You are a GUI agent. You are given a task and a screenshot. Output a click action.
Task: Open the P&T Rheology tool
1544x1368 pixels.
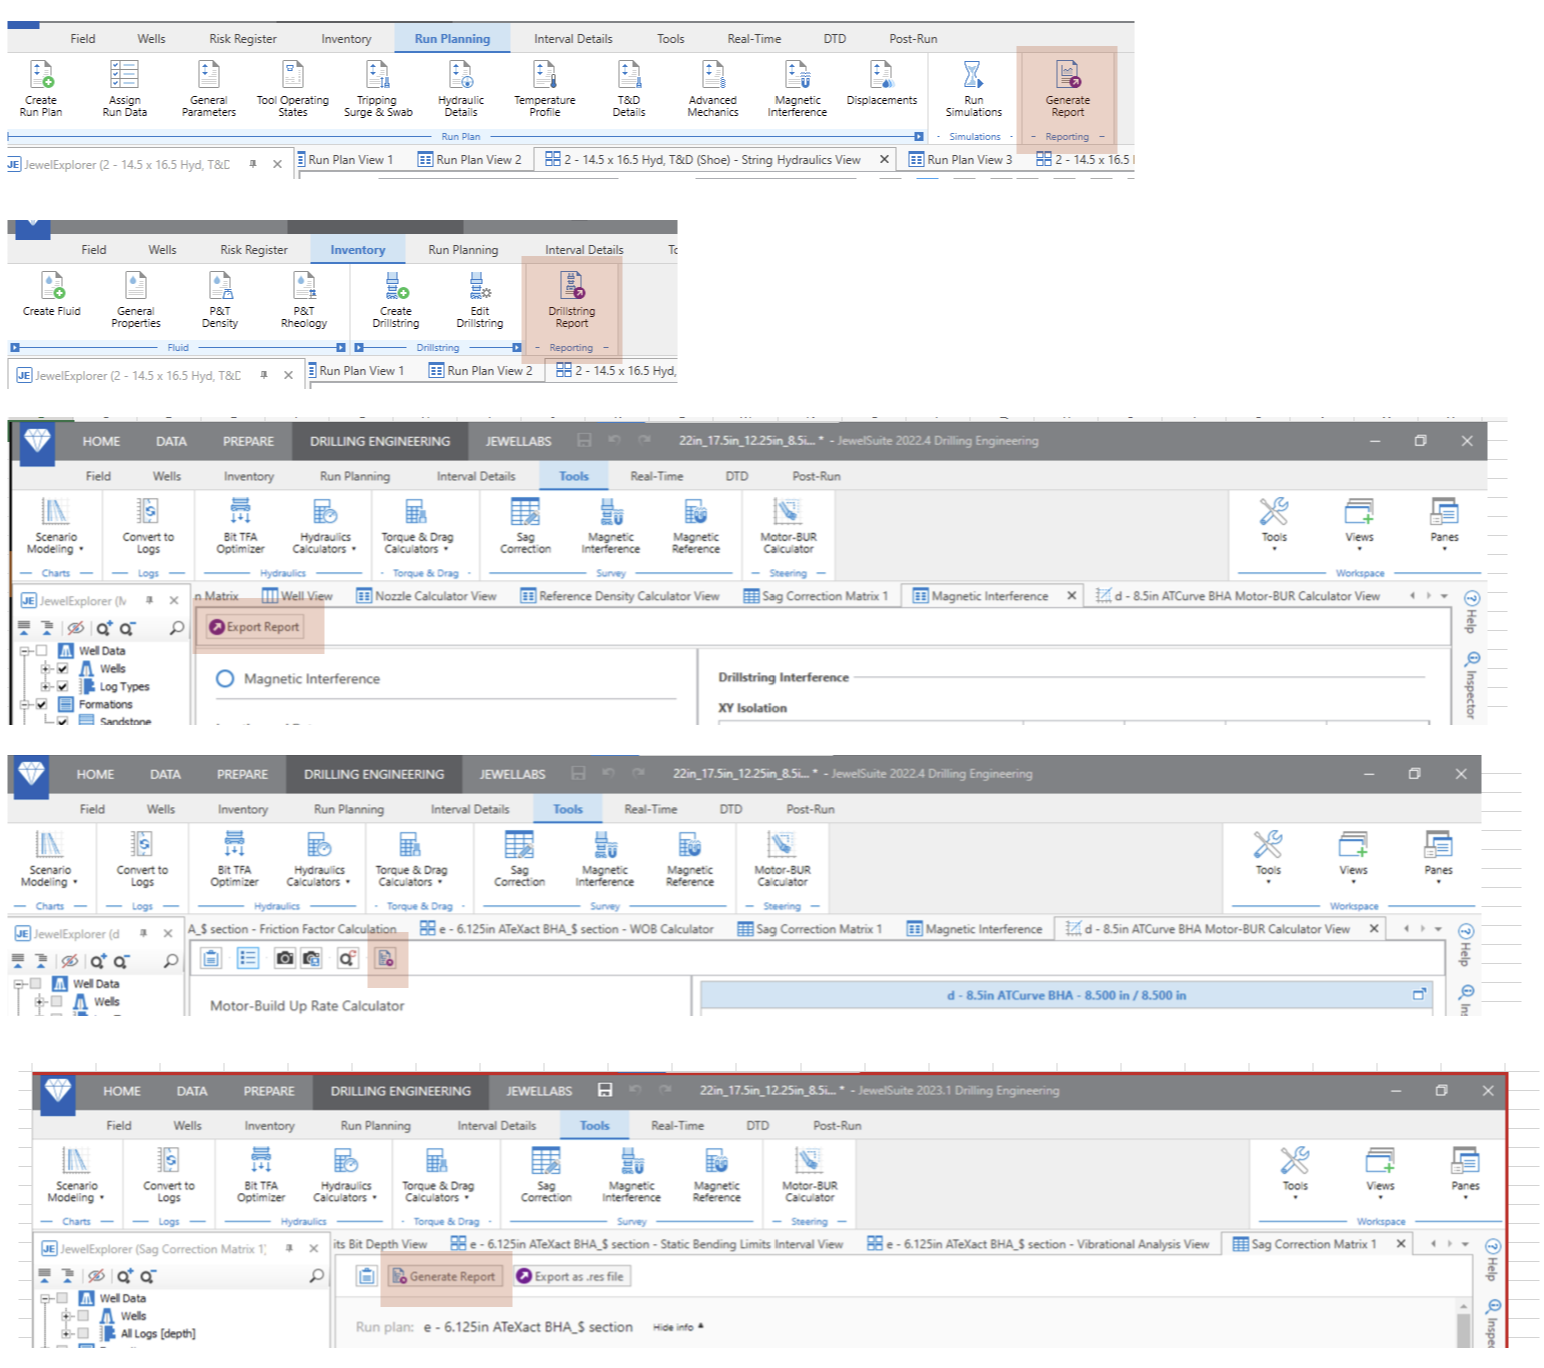click(x=304, y=299)
